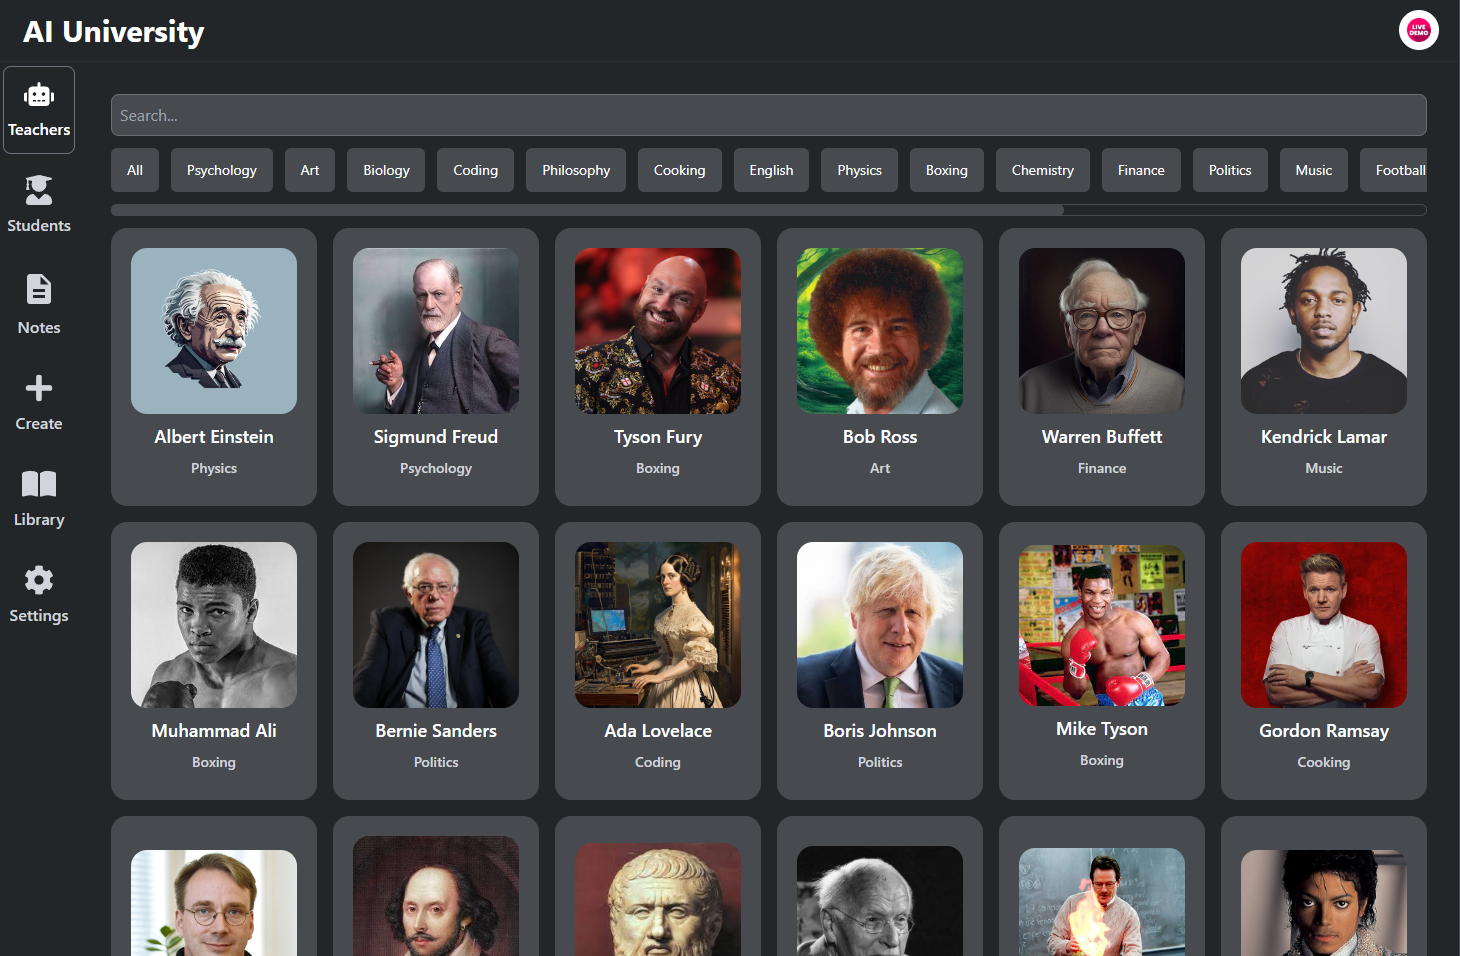1460x956 pixels.
Task: Select Bob Ross portrait
Action: pyautogui.click(x=880, y=331)
